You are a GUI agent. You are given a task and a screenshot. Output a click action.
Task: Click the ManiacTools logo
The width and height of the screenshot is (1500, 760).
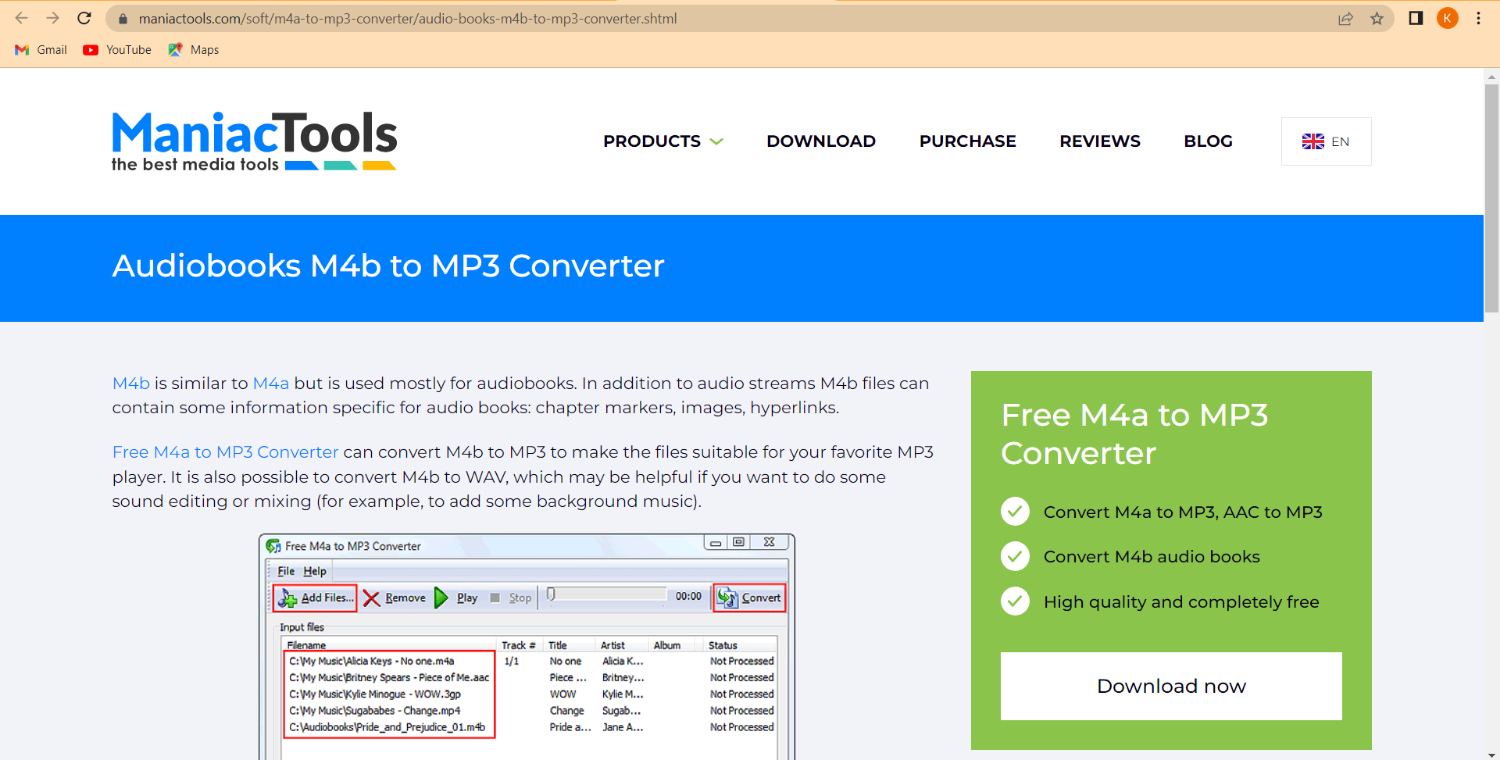point(254,141)
